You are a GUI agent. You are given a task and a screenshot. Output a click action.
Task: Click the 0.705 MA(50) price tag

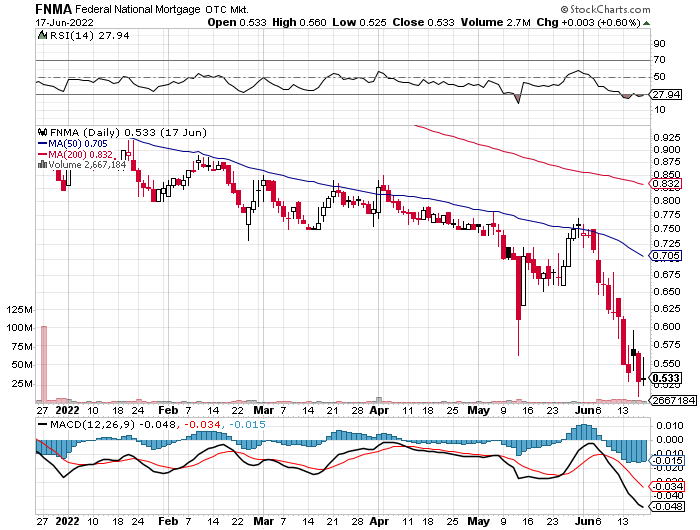(665, 256)
